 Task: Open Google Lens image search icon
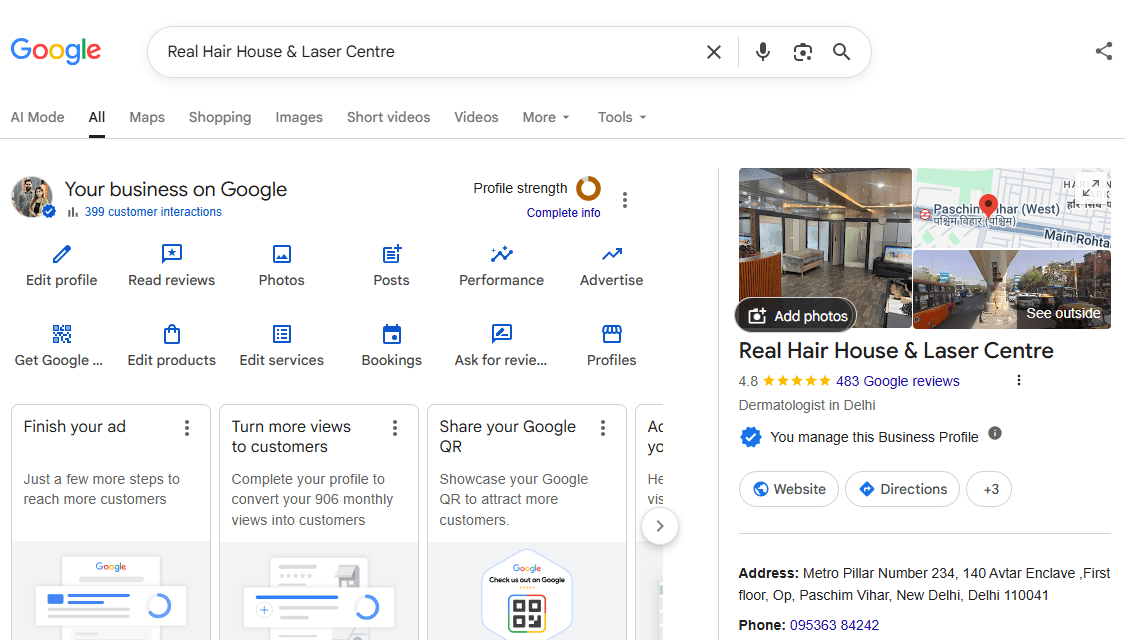[x=802, y=52]
